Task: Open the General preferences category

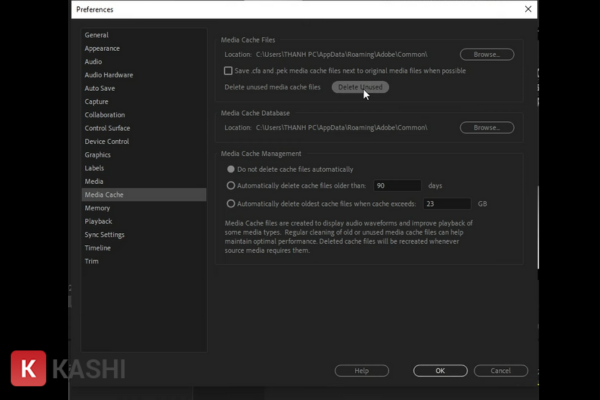Action: point(97,35)
